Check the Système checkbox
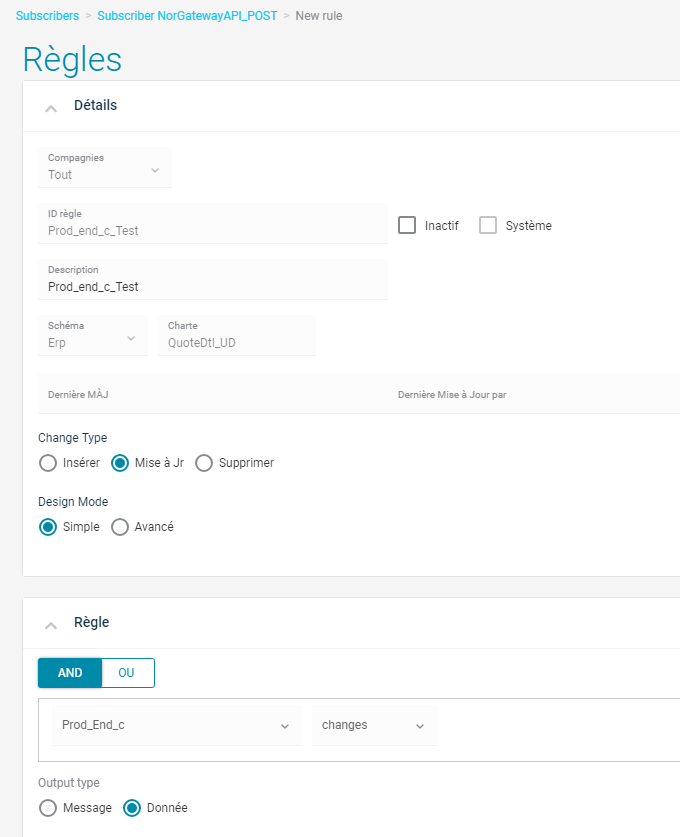 point(487,225)
